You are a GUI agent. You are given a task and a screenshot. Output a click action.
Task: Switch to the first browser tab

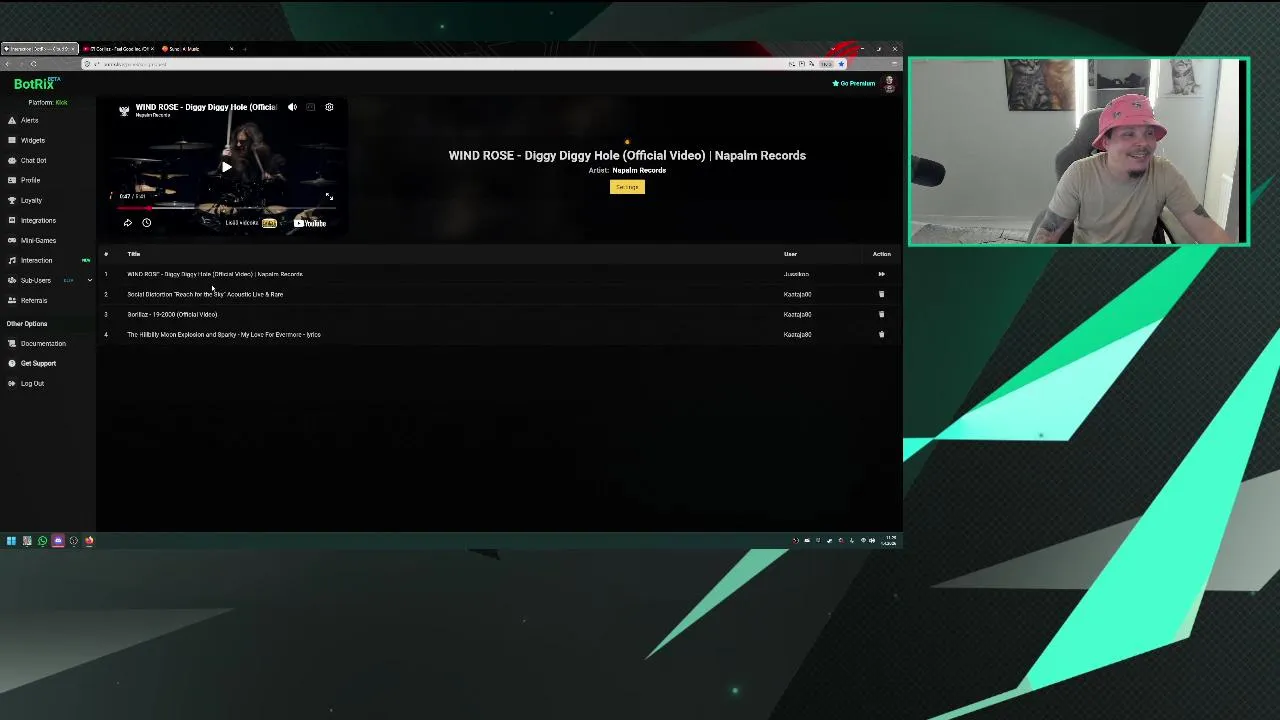click(39, 49)
